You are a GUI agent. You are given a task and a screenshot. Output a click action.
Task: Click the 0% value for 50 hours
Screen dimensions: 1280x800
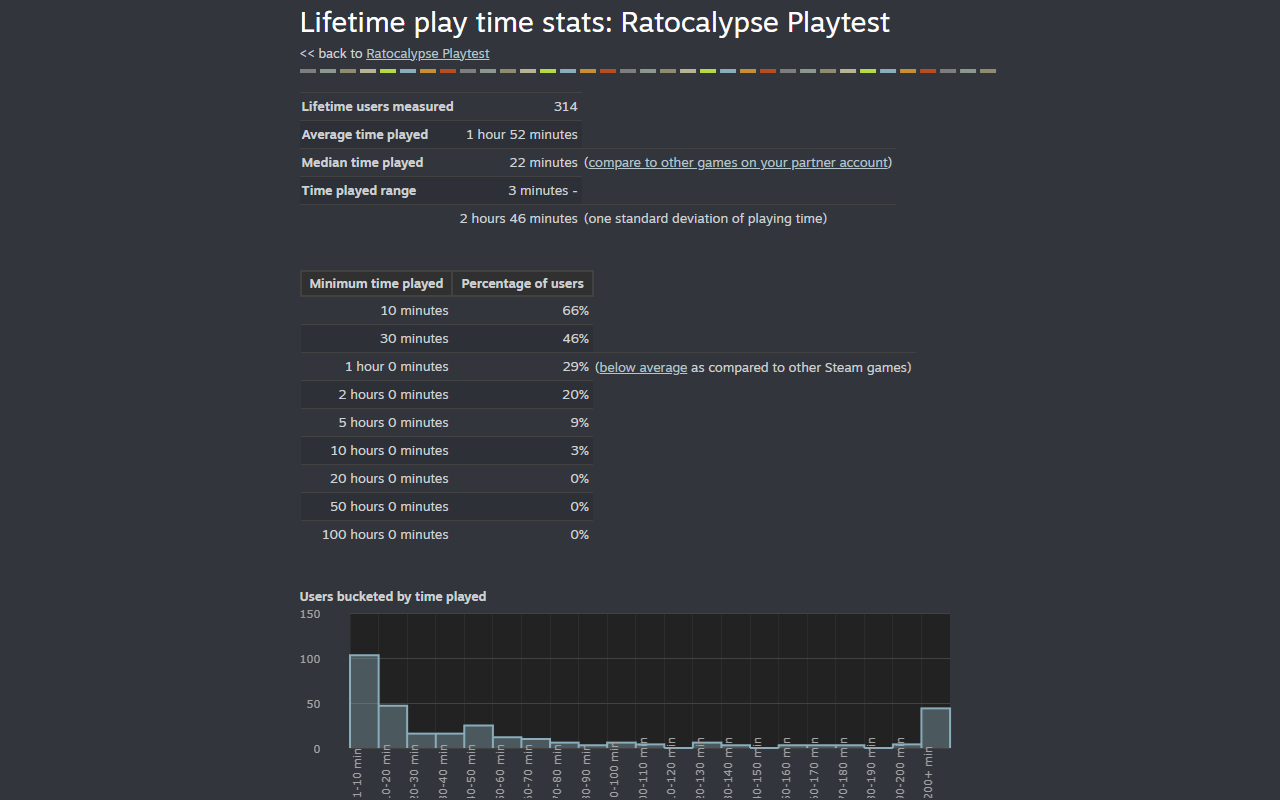tap(580, 506)
